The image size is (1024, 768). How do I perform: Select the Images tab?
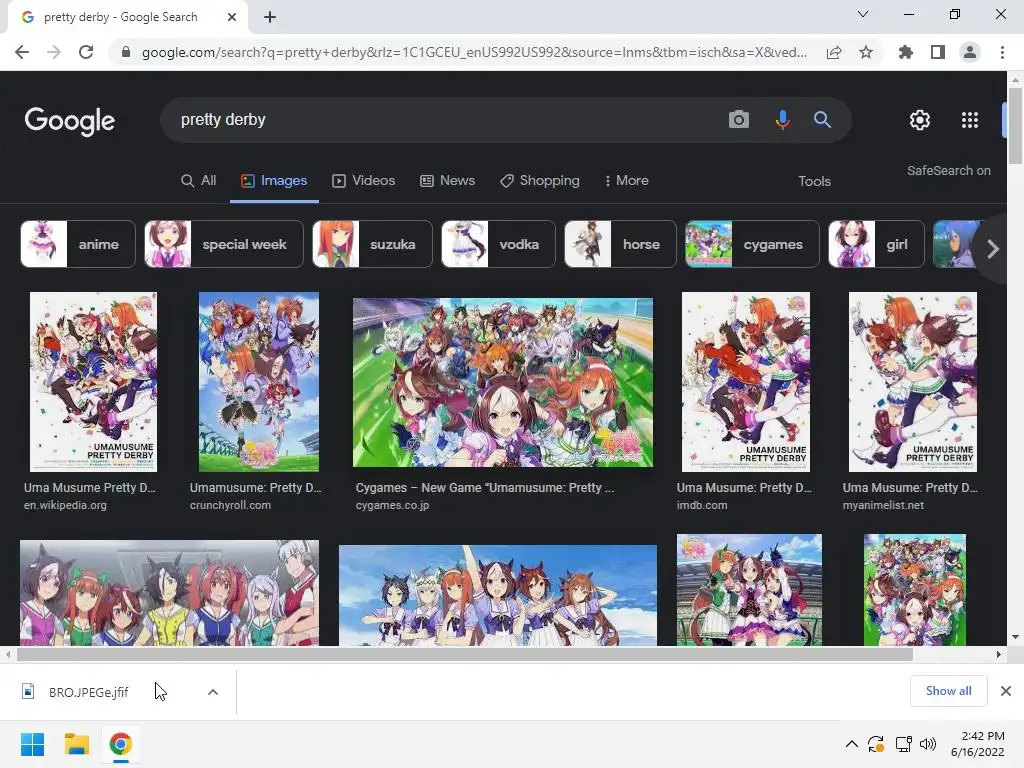274,181
